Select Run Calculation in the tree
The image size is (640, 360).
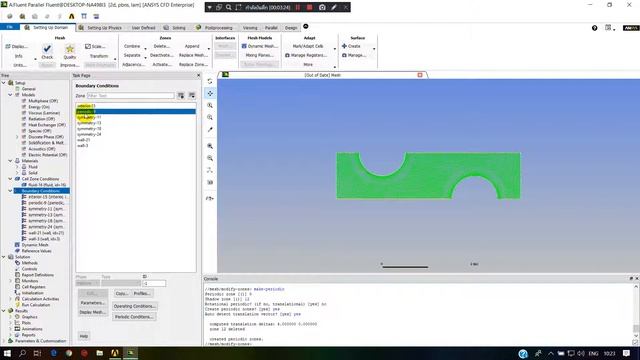[x=36, y=305]
